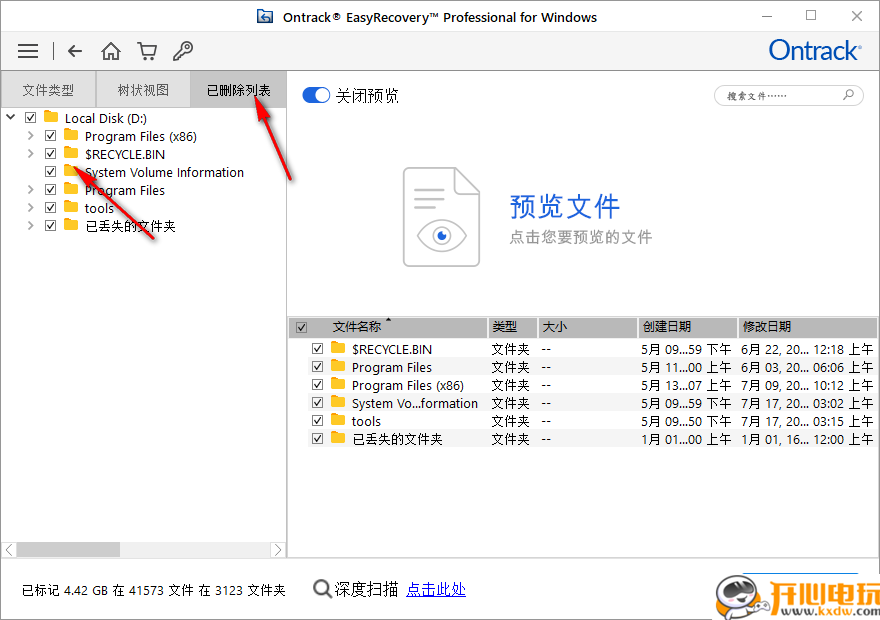The width and height of the screenshot is (880, 620).
Task: Switch to the 文件类型 tab
Action: click(48, 90)
